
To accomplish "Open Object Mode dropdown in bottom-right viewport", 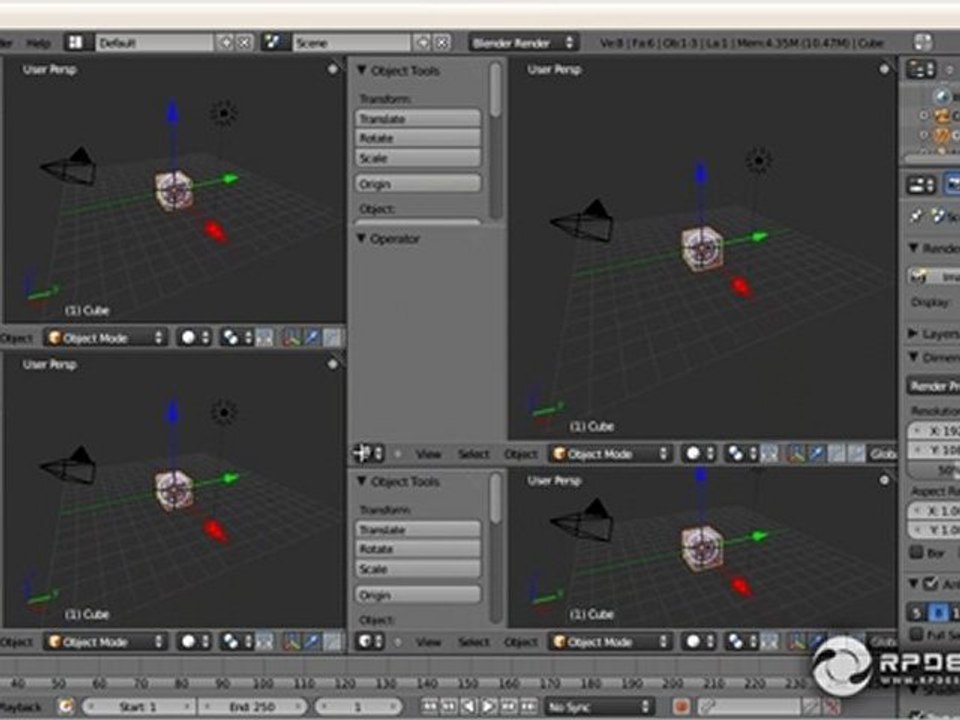I will pos(610,642).
